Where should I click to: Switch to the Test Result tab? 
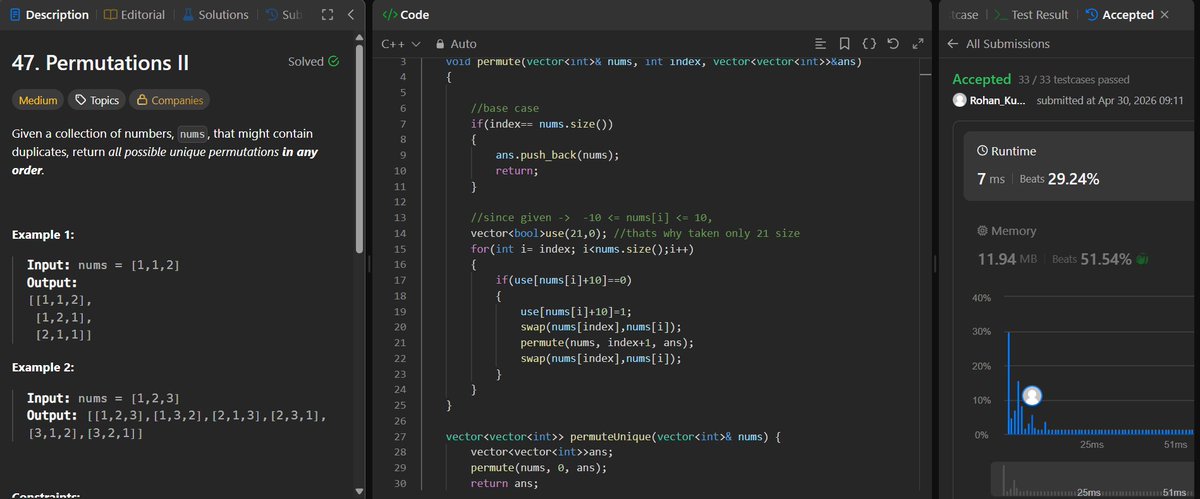[1032, 15]
